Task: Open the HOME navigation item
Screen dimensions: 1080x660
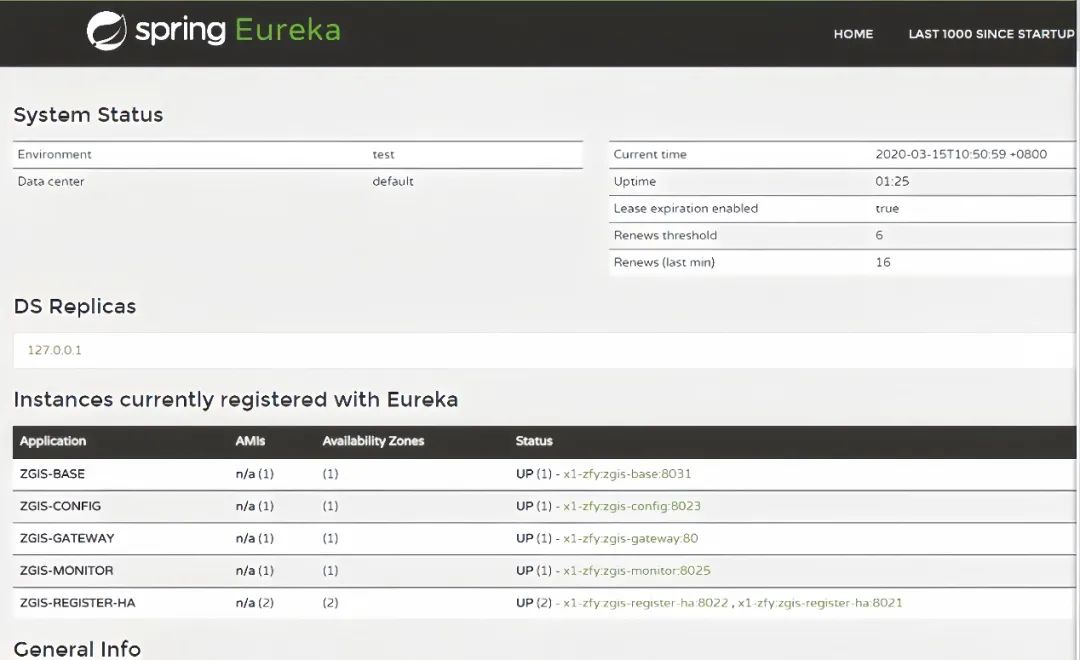Action: coord(853,34)
